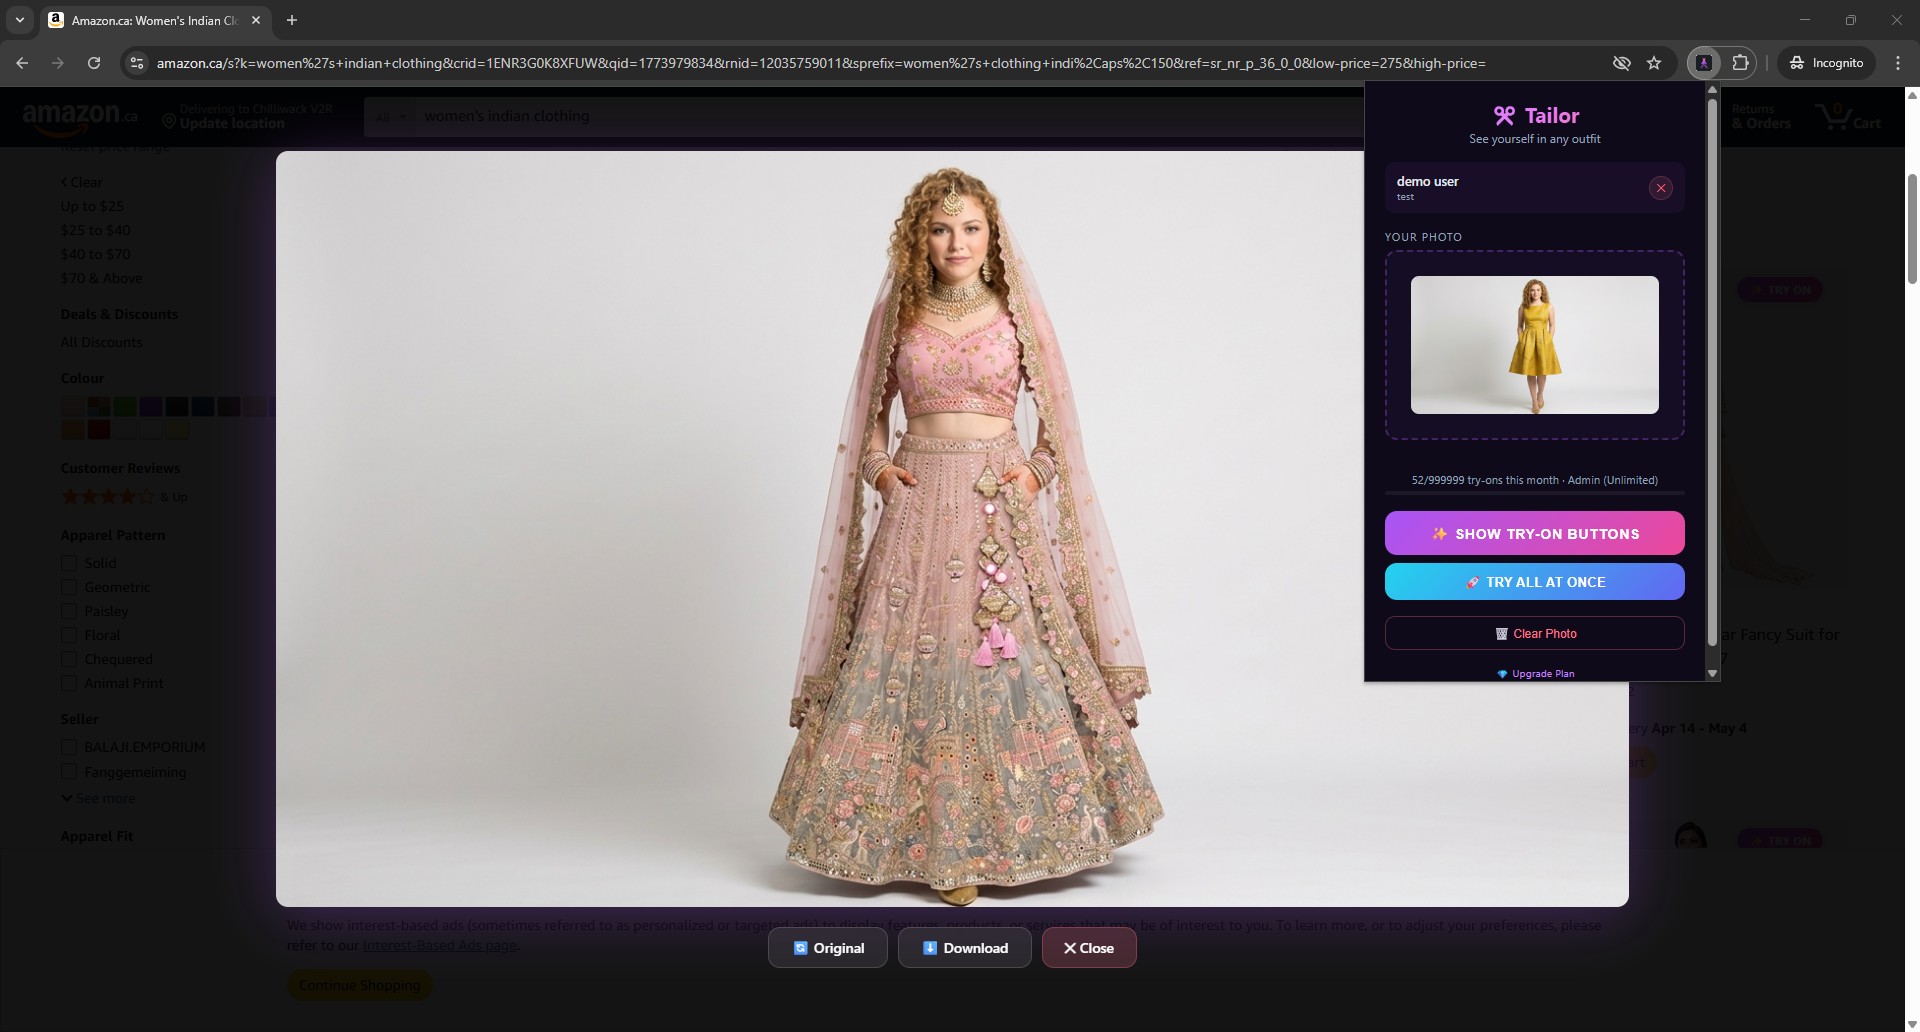Enable the Floral pattern filter
1920x1032 pixels.
(x=69, y=635)
